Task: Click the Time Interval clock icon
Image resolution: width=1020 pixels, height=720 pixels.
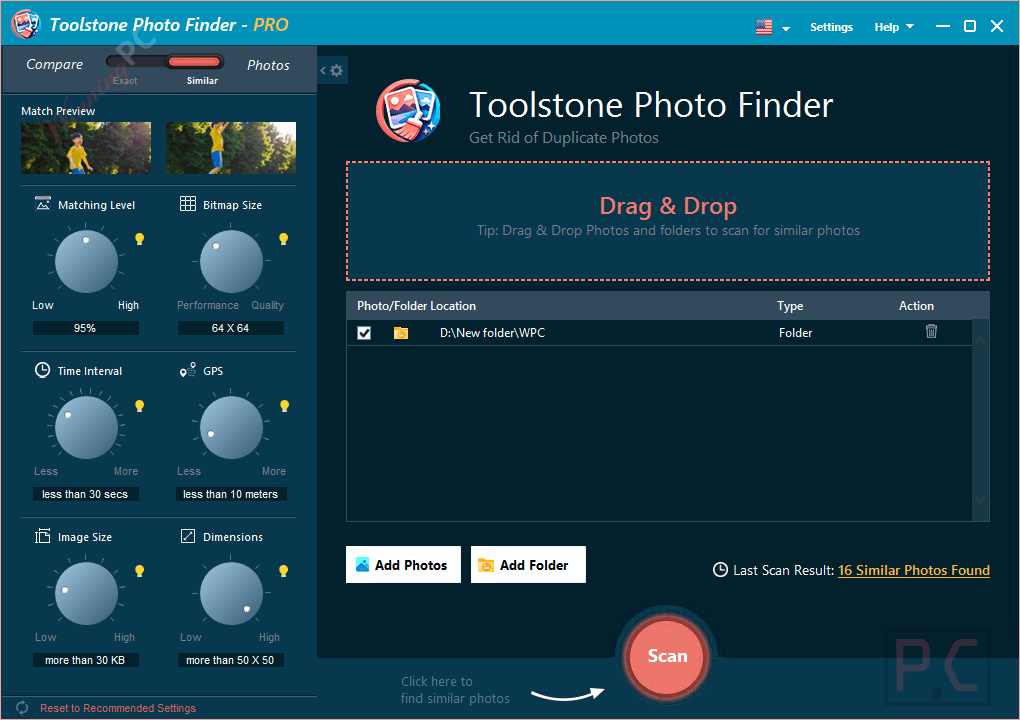Action: 42,370
